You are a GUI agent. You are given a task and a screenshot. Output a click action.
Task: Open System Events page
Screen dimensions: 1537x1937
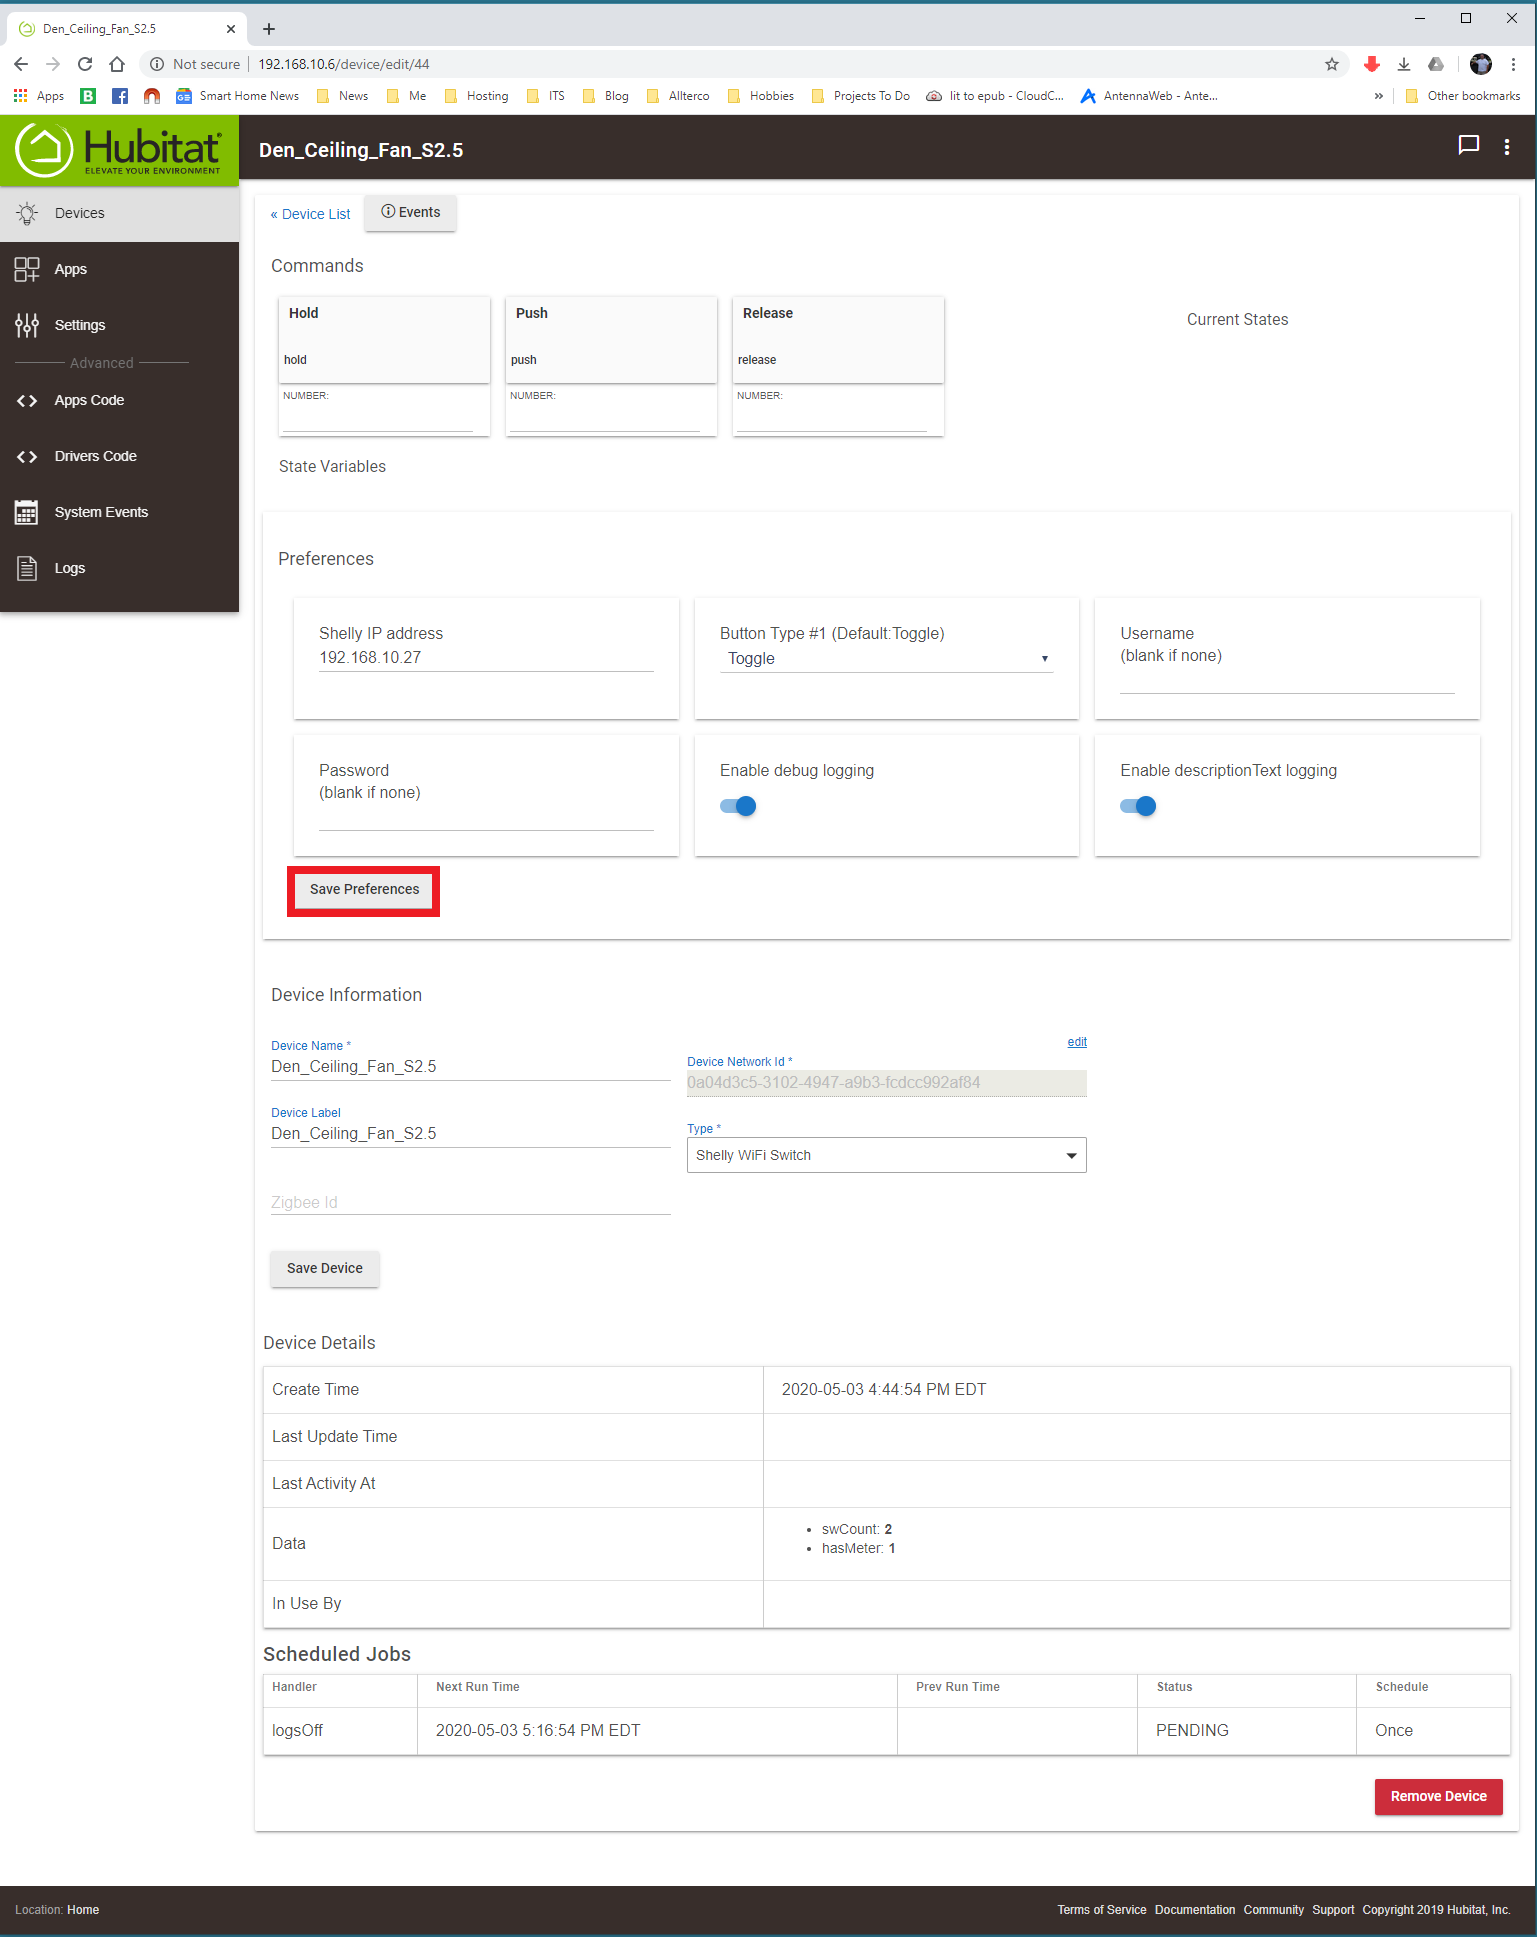119,512
